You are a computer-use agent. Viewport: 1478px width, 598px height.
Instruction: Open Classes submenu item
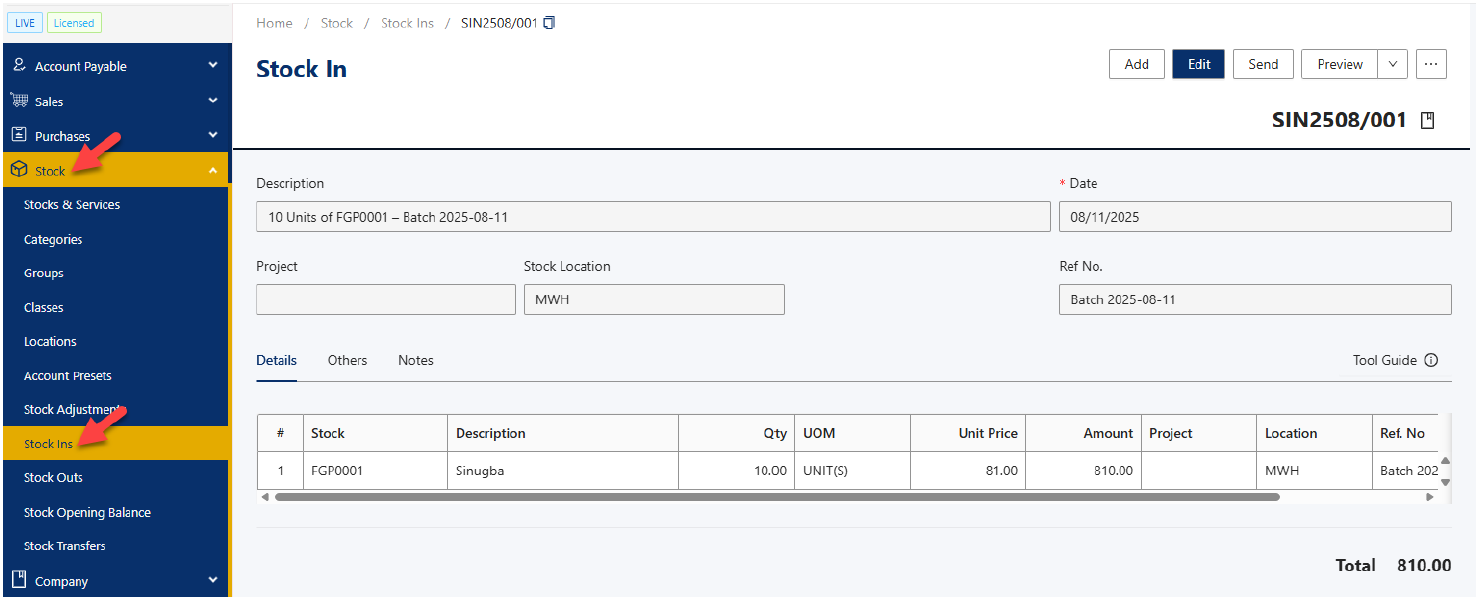point(44,307)
